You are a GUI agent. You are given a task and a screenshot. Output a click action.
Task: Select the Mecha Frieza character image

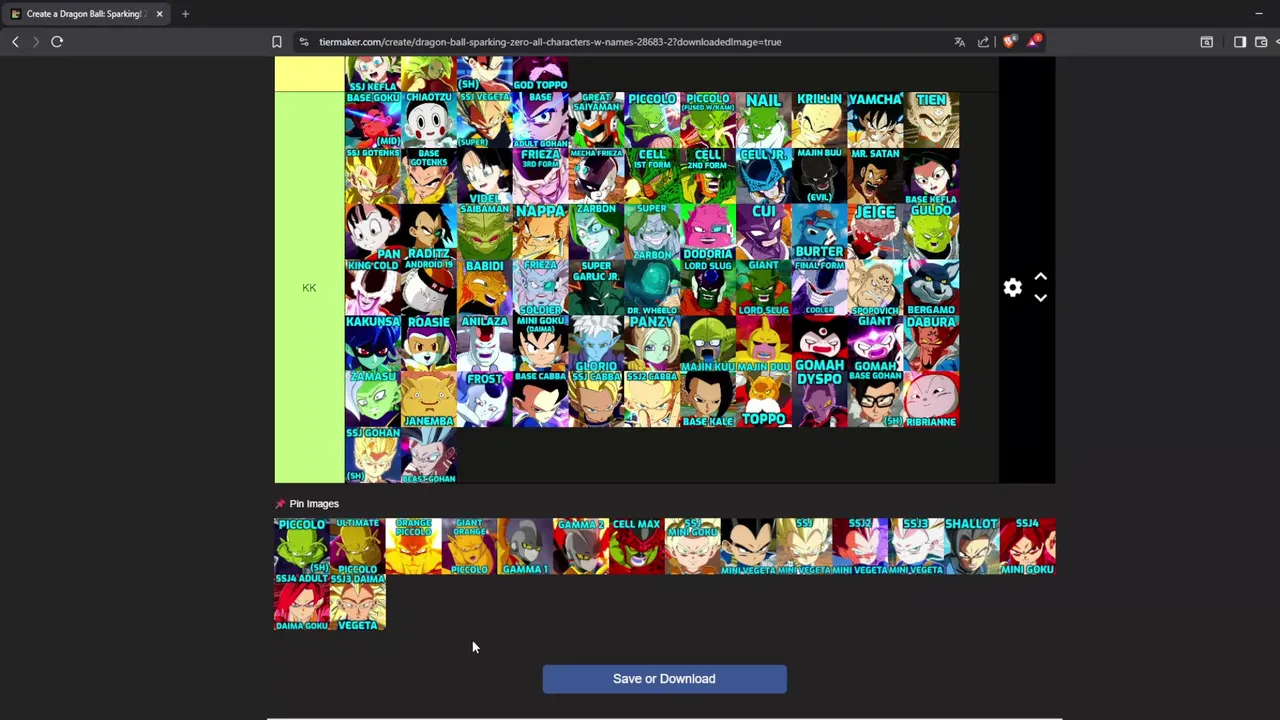tap(596, 176)
